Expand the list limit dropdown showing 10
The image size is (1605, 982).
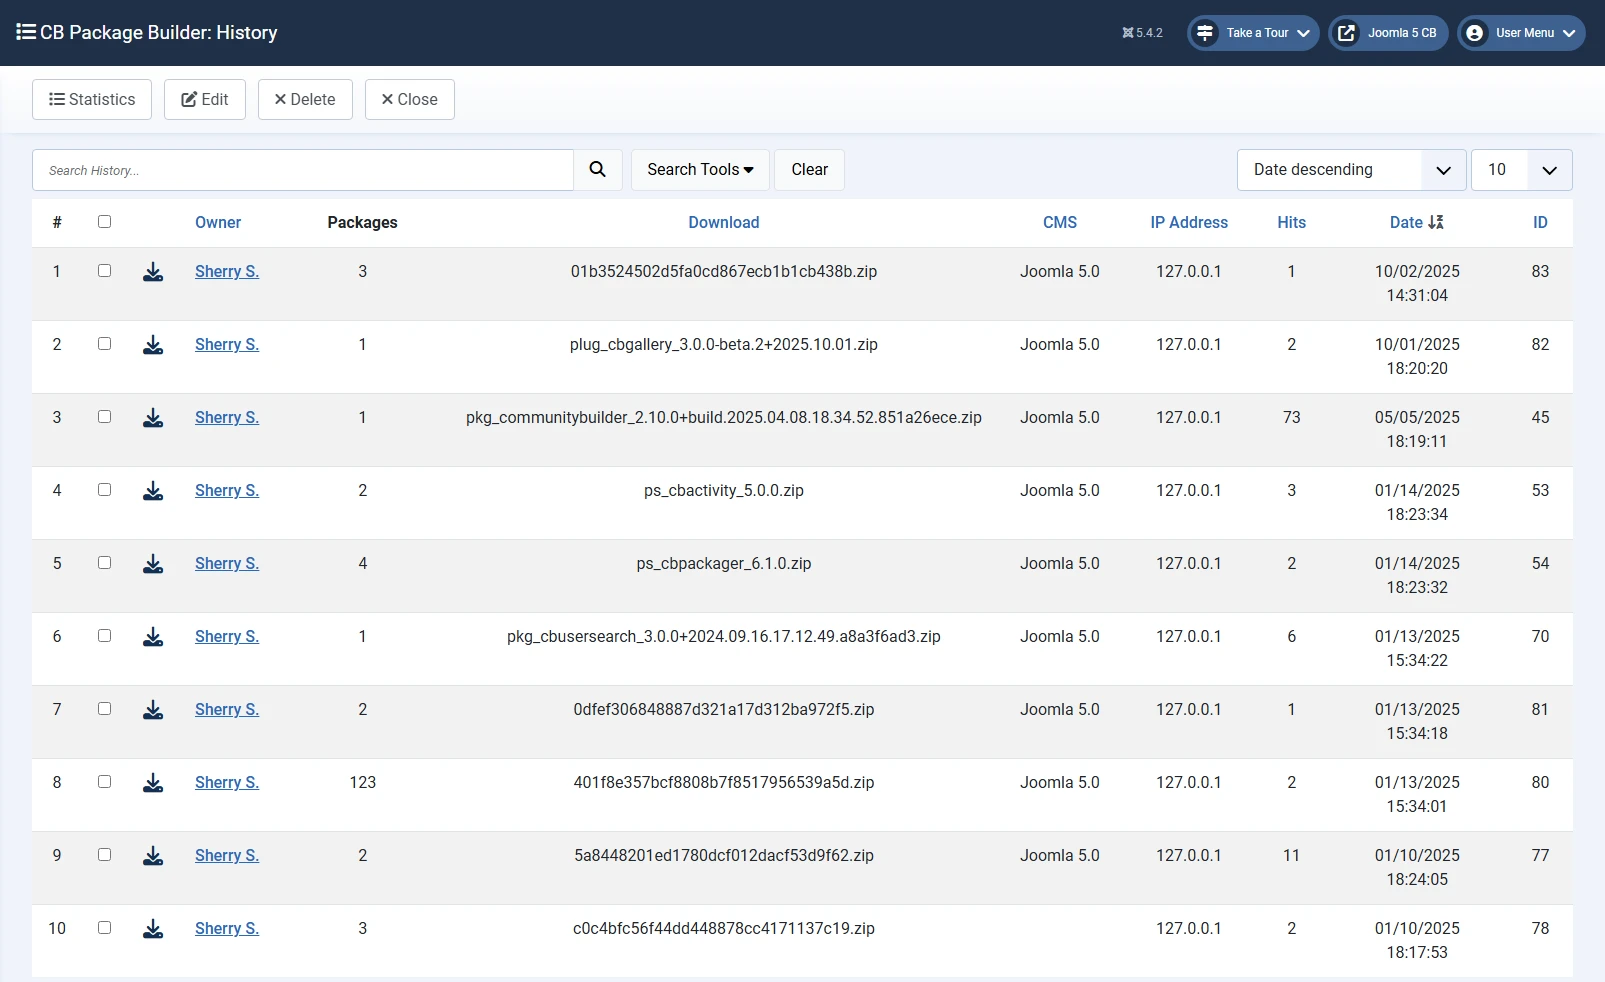tap(1521, 170)
